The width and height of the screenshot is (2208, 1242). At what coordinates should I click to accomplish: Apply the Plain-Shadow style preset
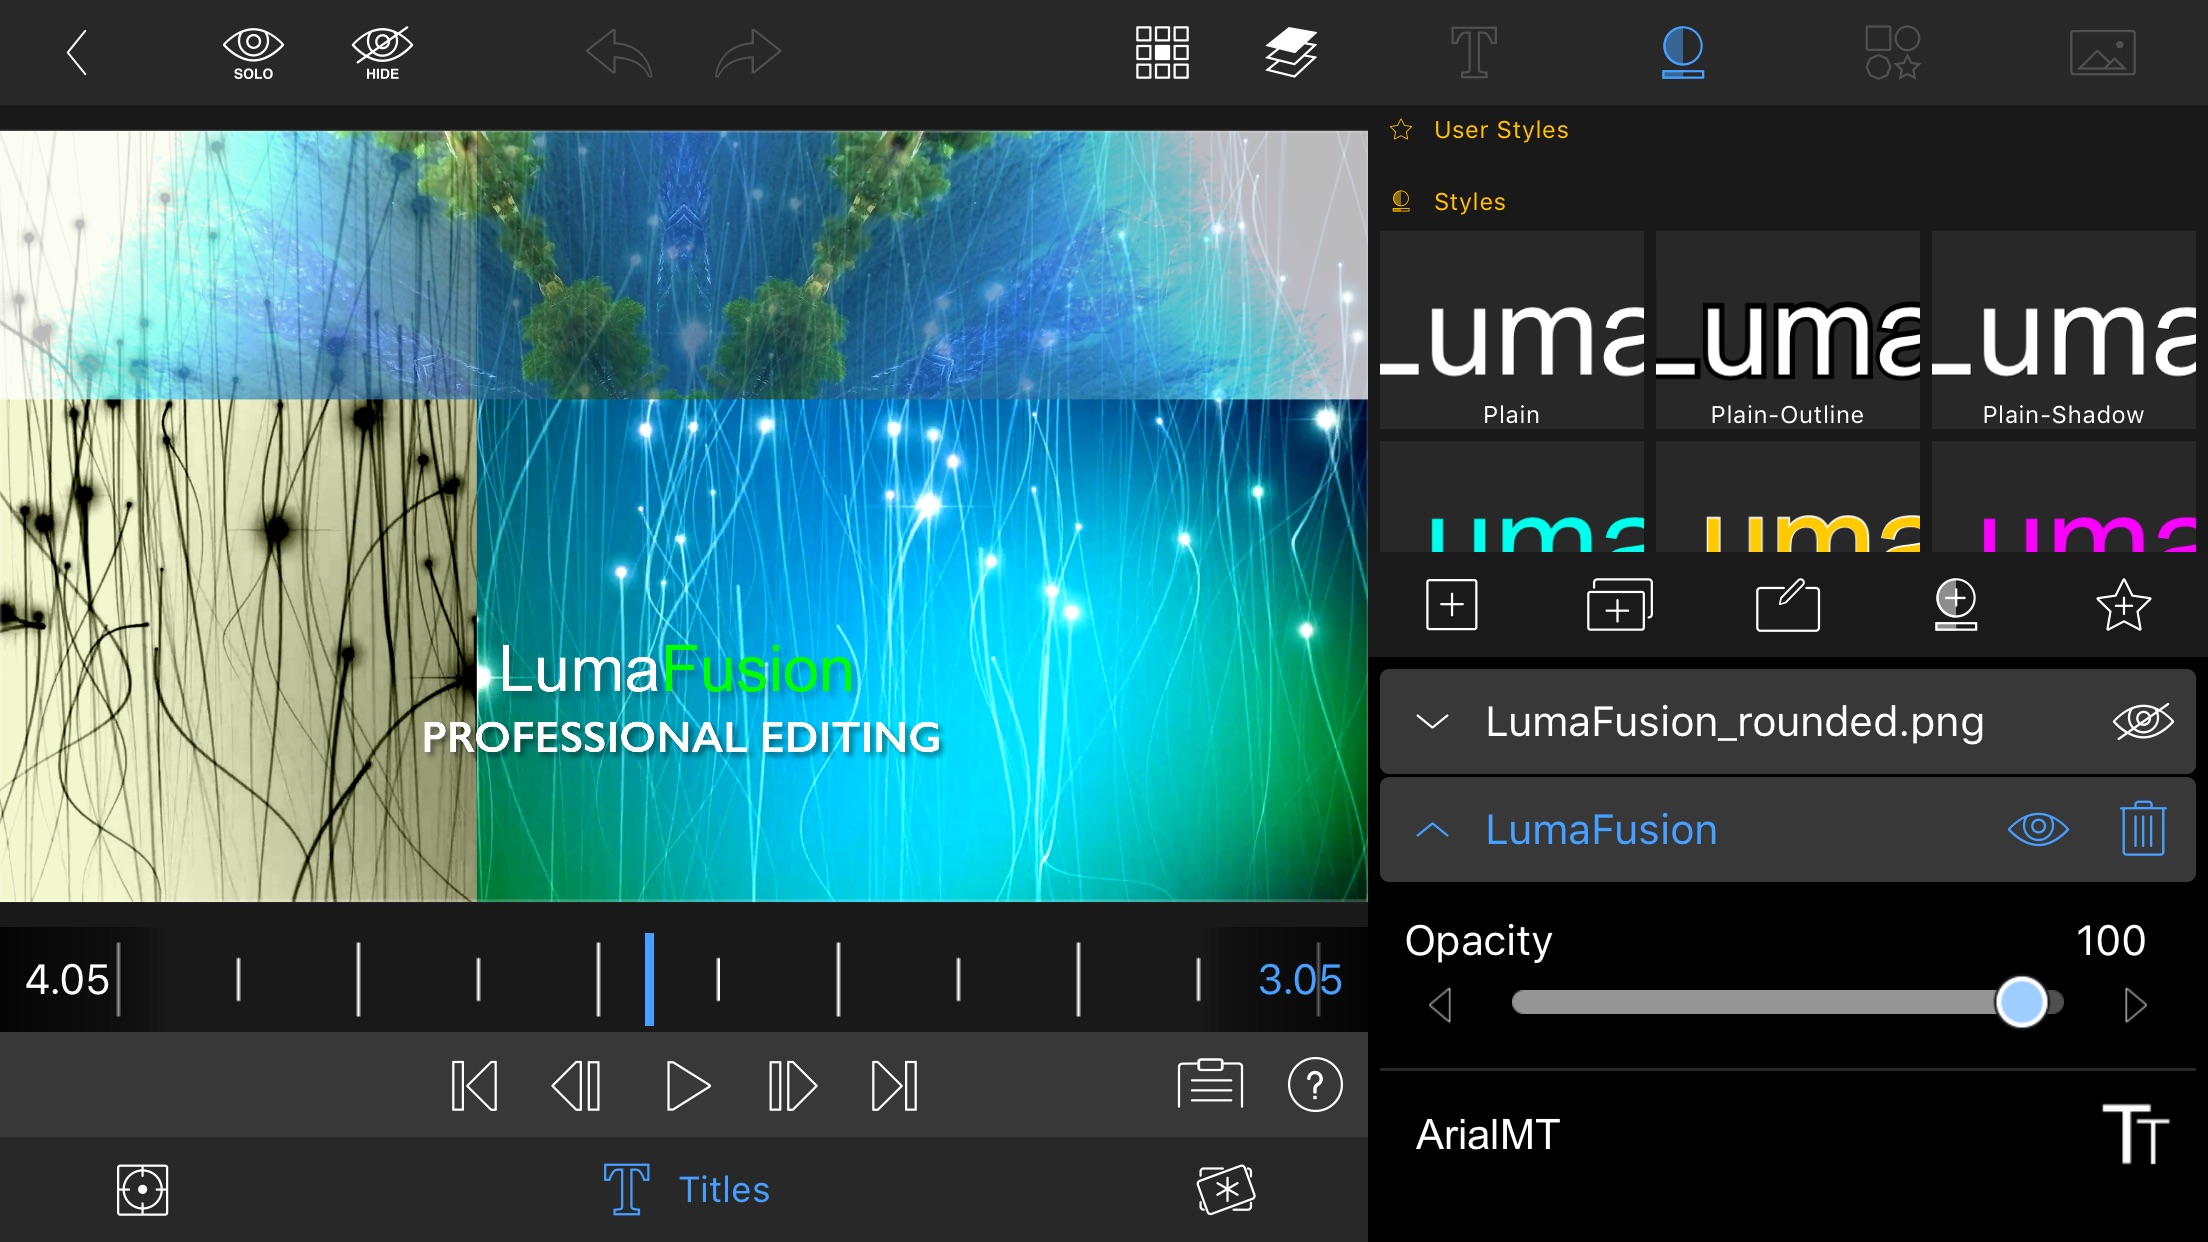2064,330
